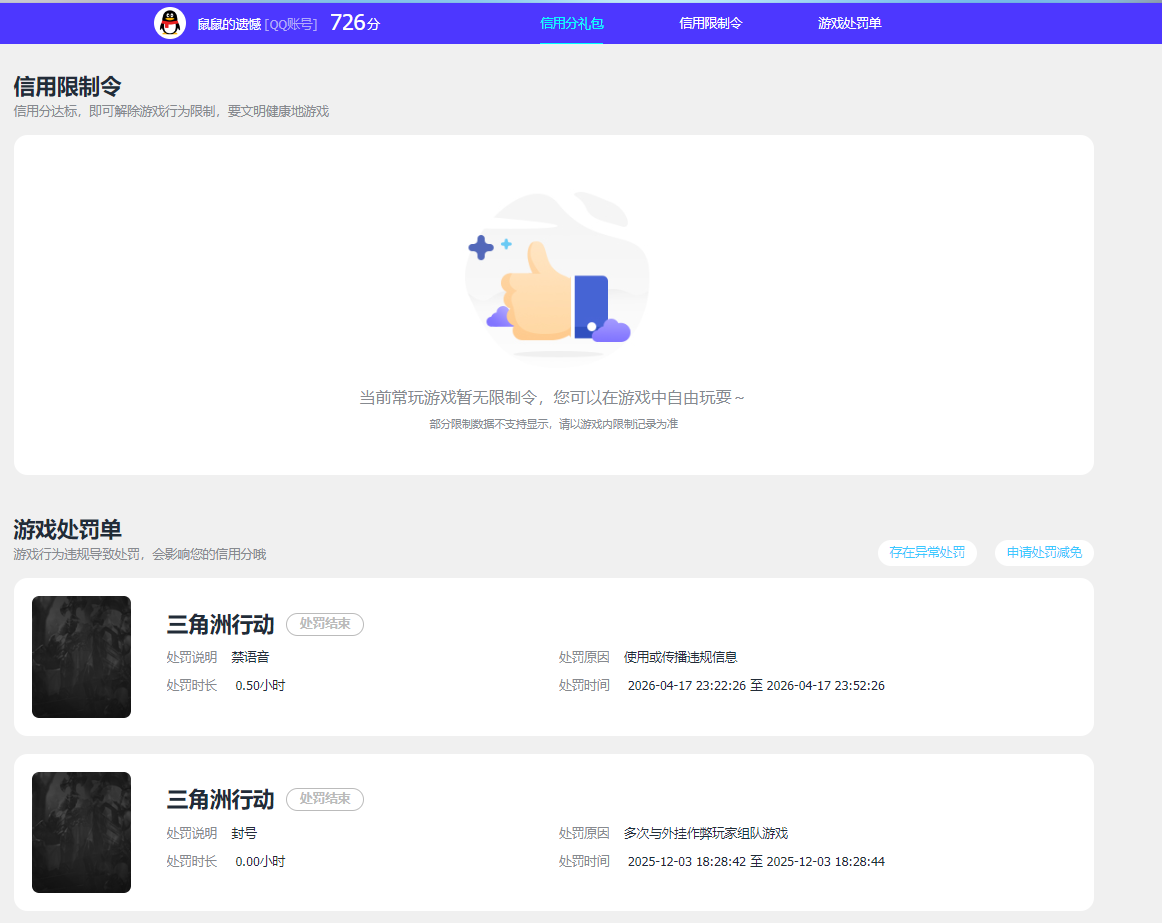
Task: Click the [QQ账号] account label
Action: [x=290, y=24]
